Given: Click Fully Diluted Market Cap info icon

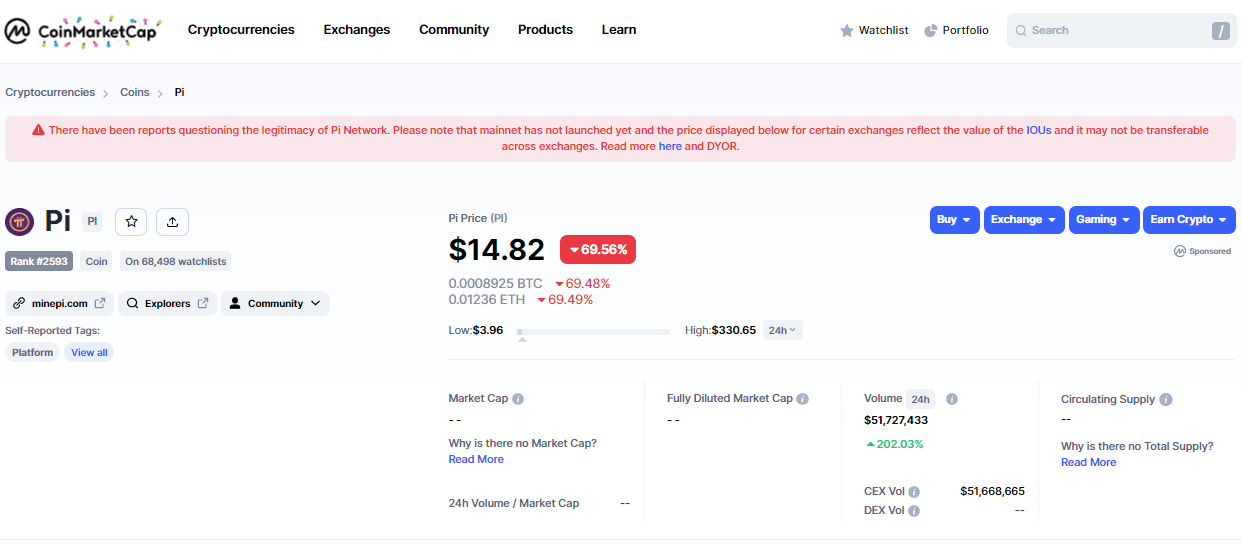Looking at the screenshot, I should pyautogui.click(x=803, y=399).
